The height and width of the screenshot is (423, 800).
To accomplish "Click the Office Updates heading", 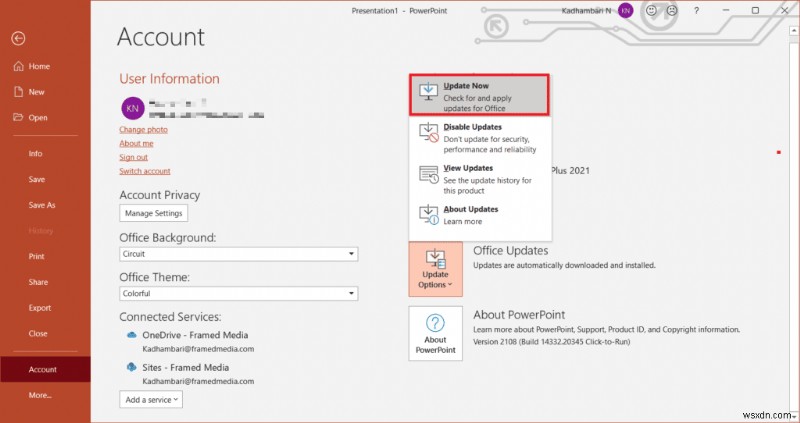I will (x=511, y=251).
